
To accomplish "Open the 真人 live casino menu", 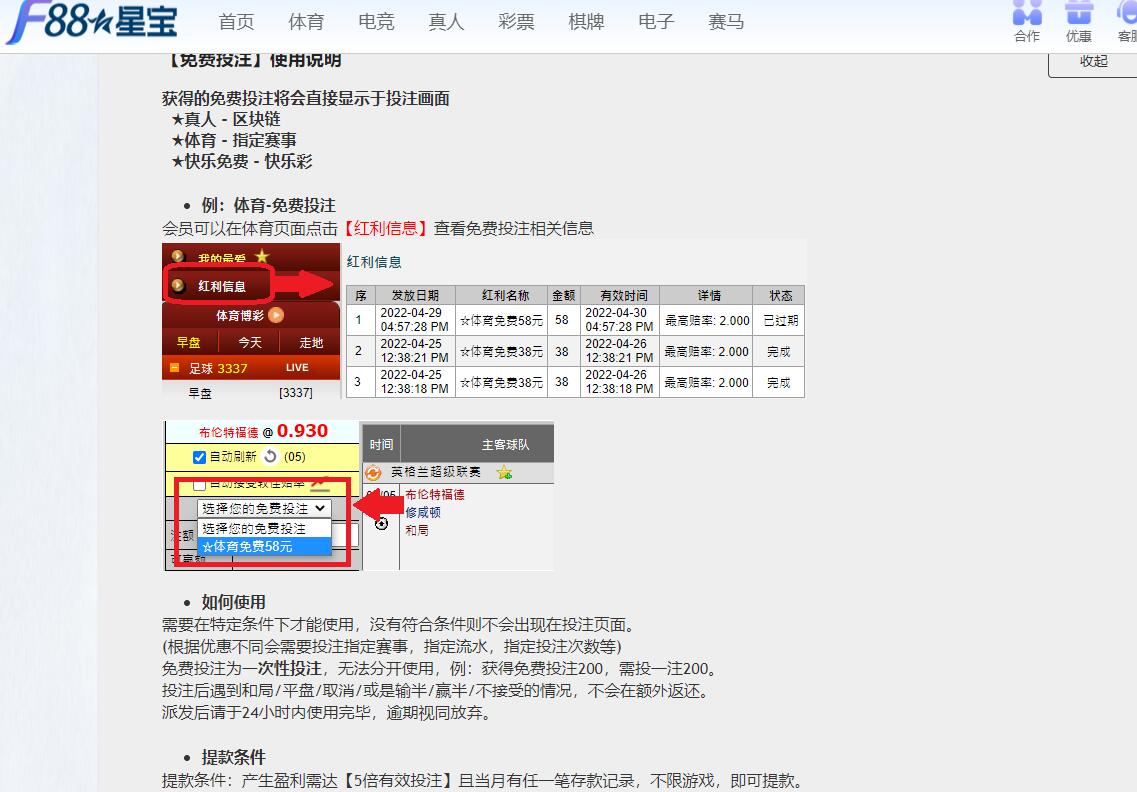I will click(x=446, y=22).
